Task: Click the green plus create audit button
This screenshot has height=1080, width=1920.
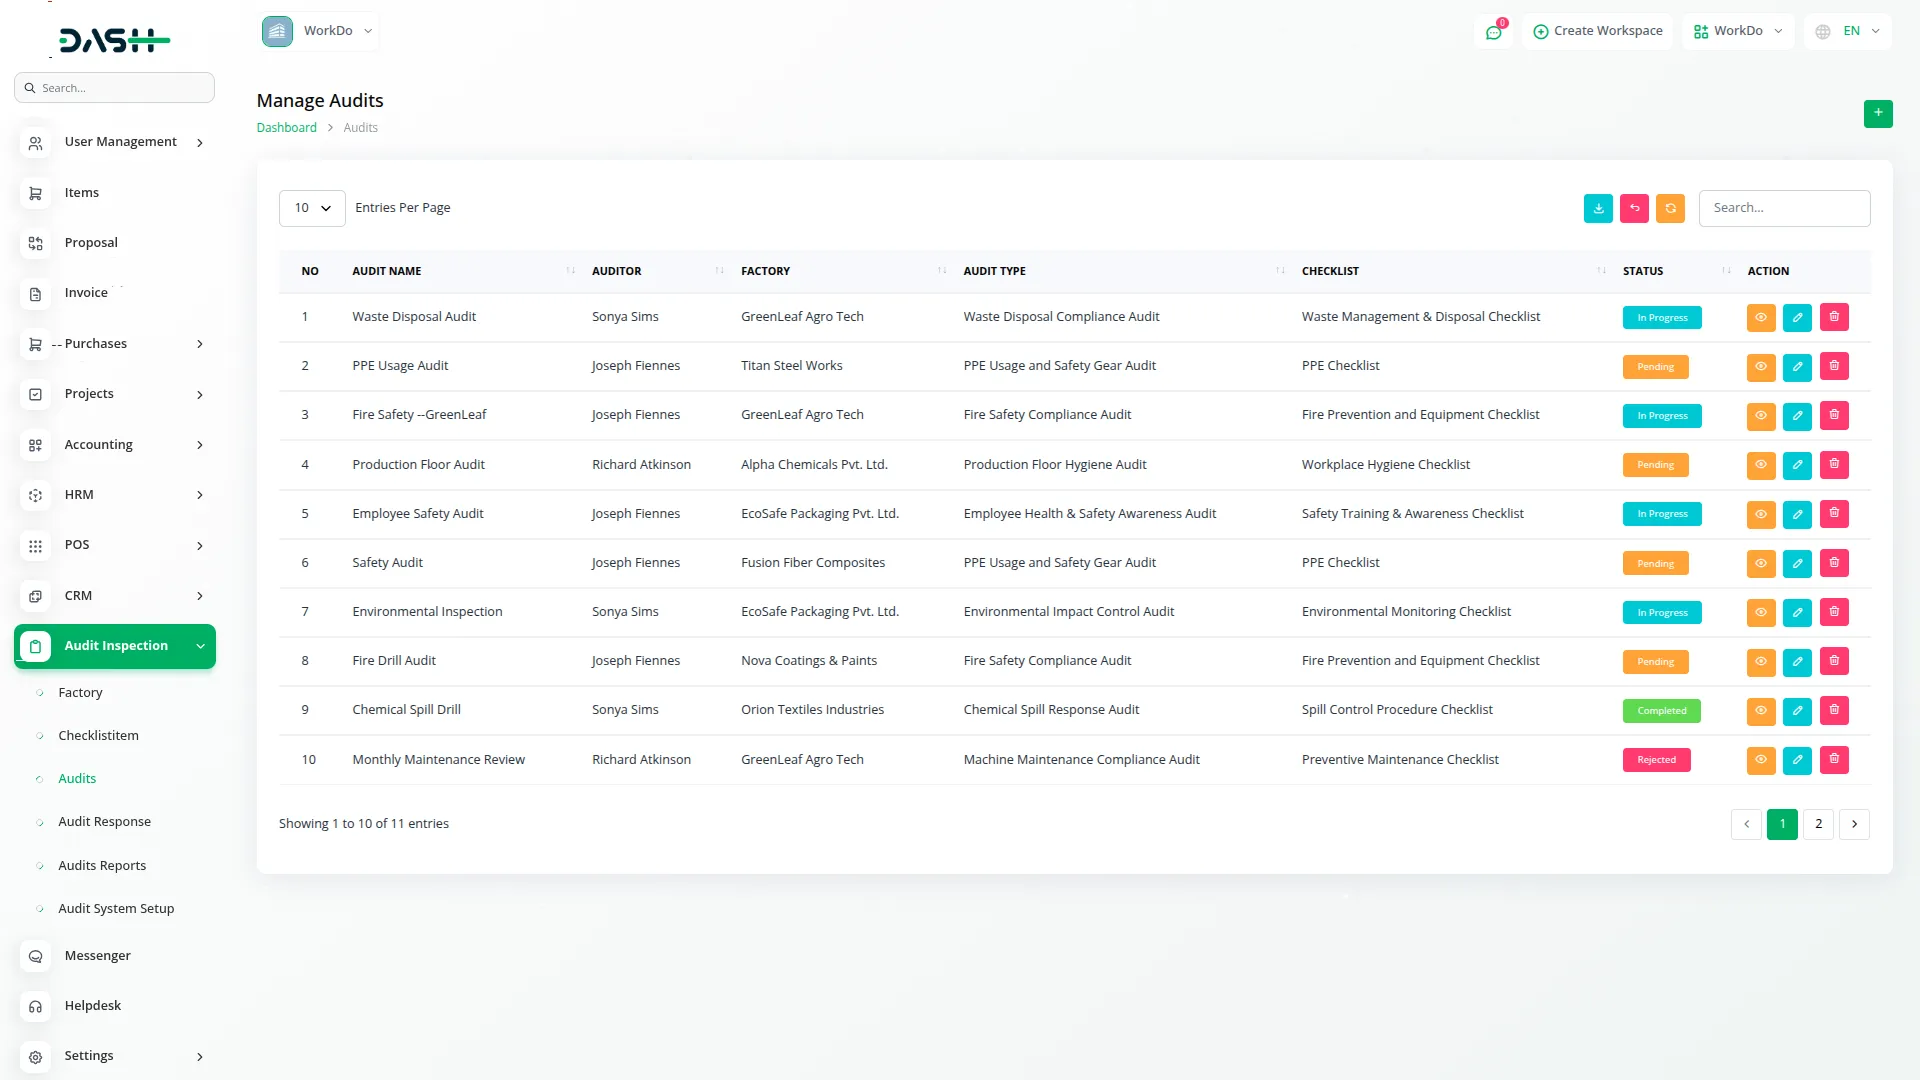Action: [1878, 113]
